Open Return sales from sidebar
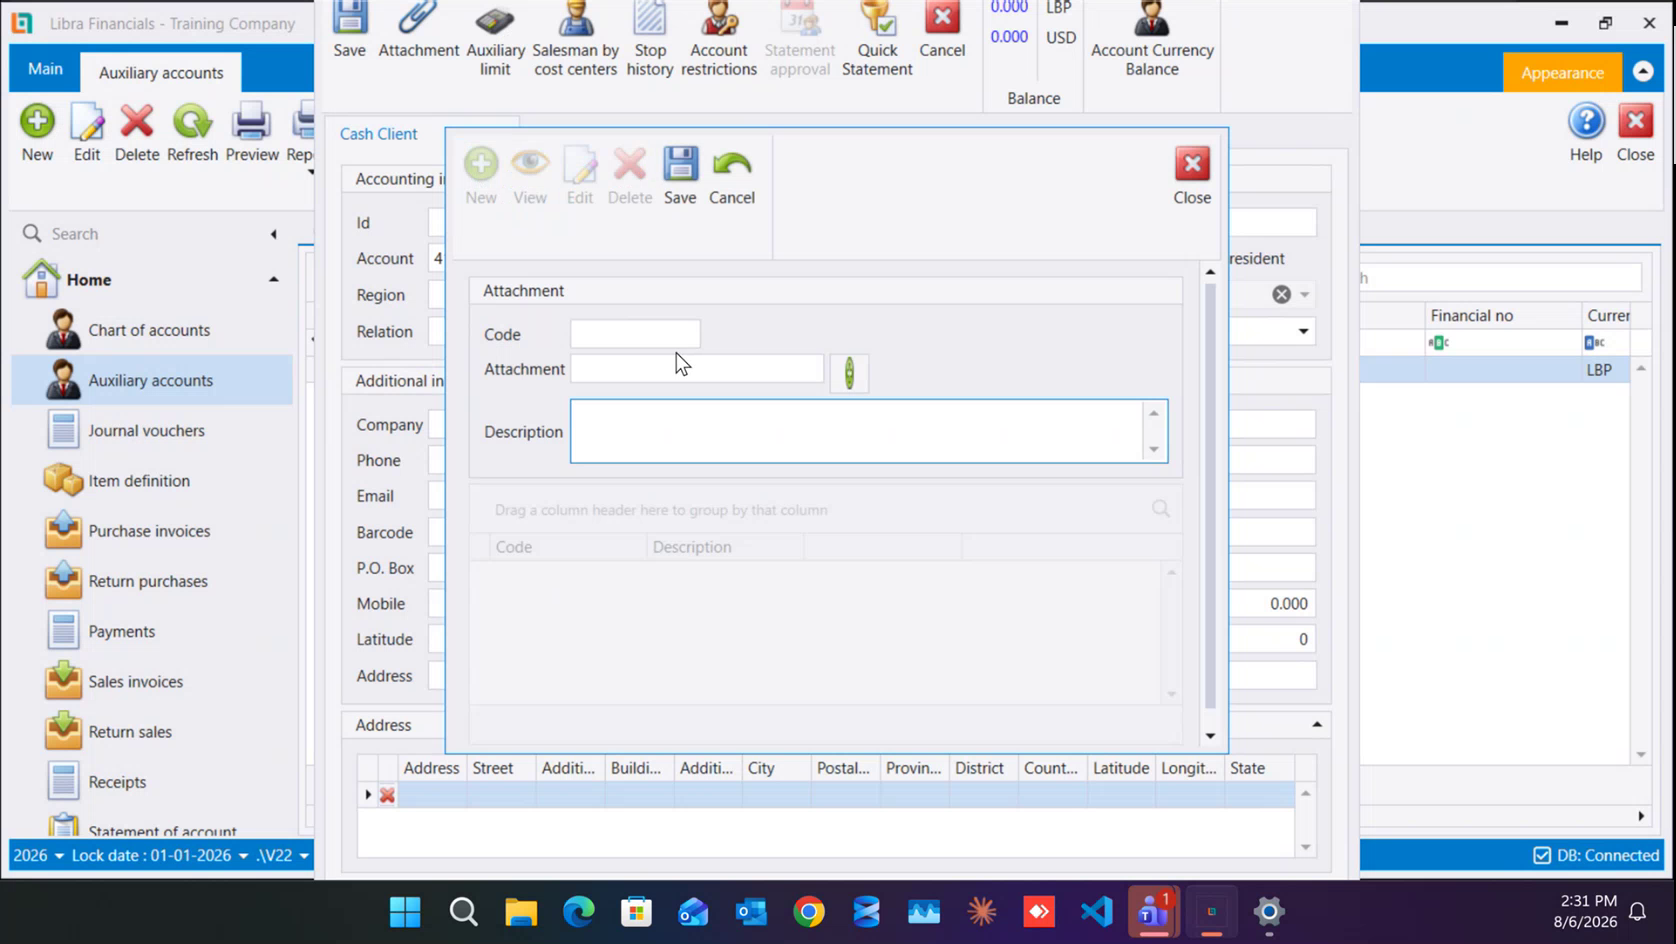 (130, 732)
